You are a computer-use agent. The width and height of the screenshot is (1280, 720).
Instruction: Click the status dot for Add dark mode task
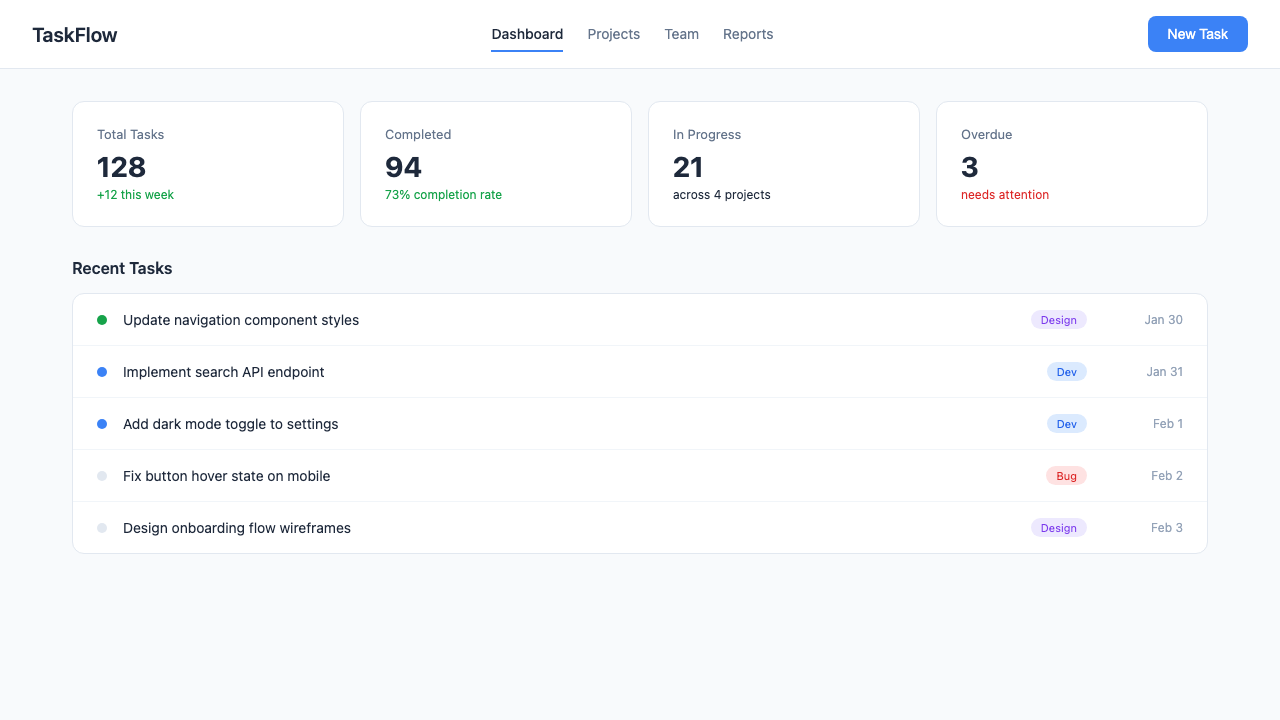102,424
